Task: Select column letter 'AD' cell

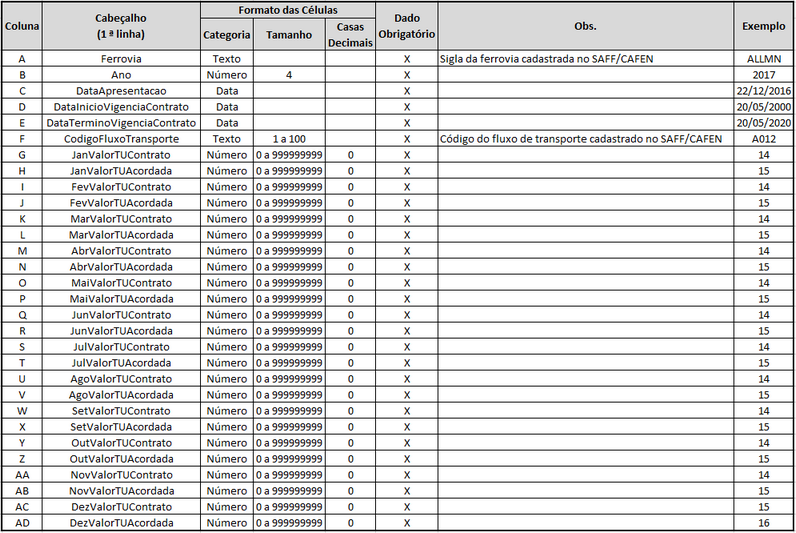Action: coord(22,523)
